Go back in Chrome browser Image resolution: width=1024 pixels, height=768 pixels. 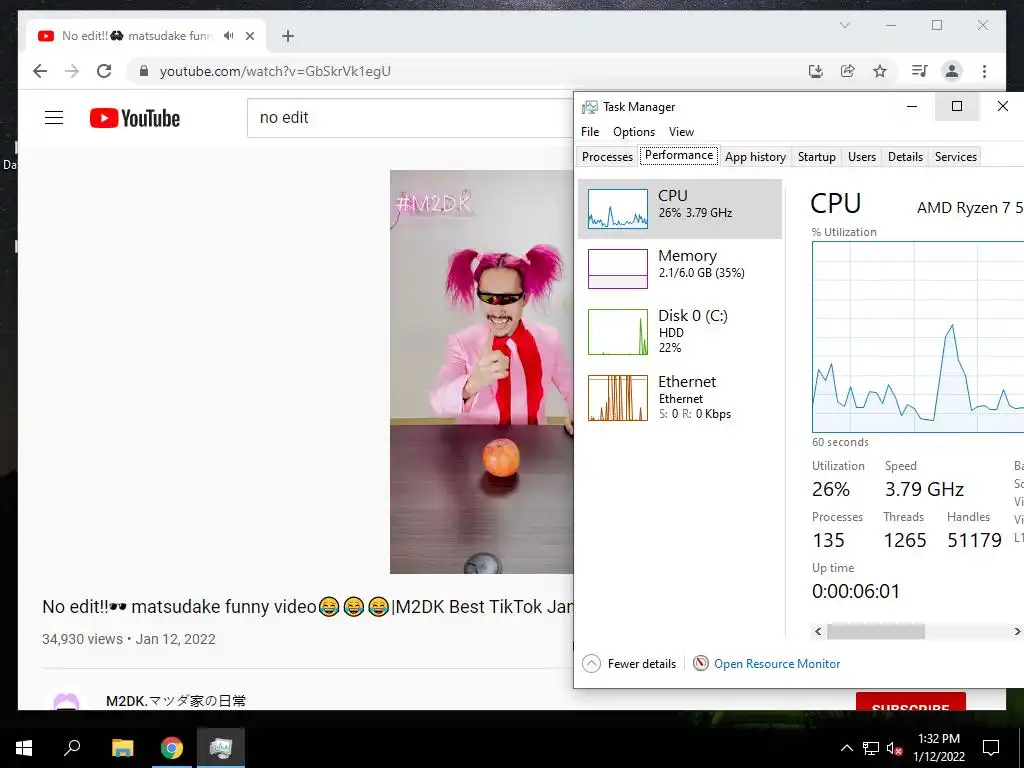coord(40,71)
